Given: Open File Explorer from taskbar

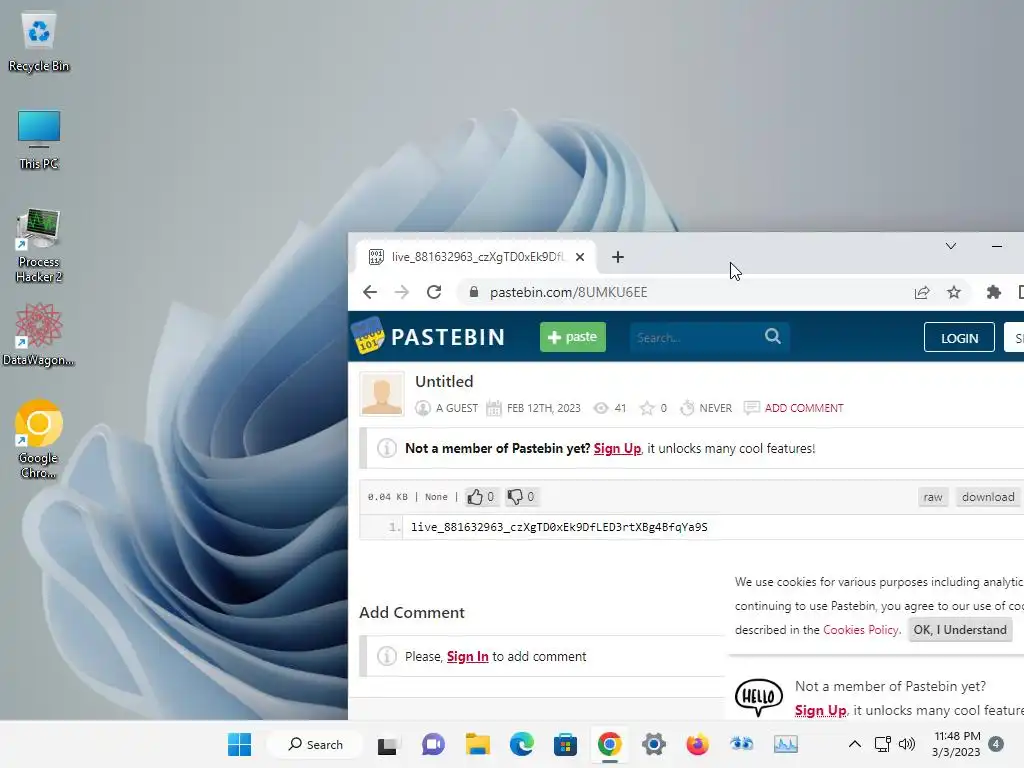Looking at the screenshot, I should (x=477, y=744).
